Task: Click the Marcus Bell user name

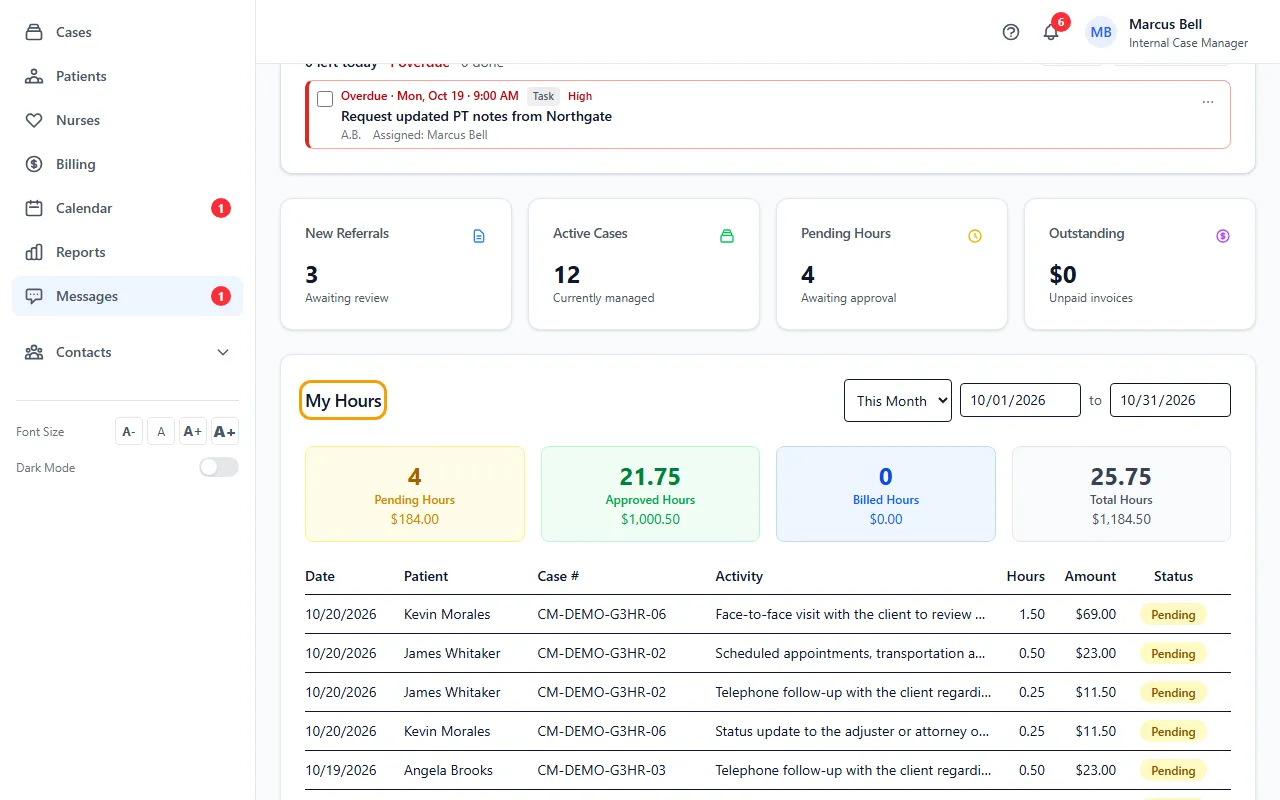Action: (x=1165, y=24)
